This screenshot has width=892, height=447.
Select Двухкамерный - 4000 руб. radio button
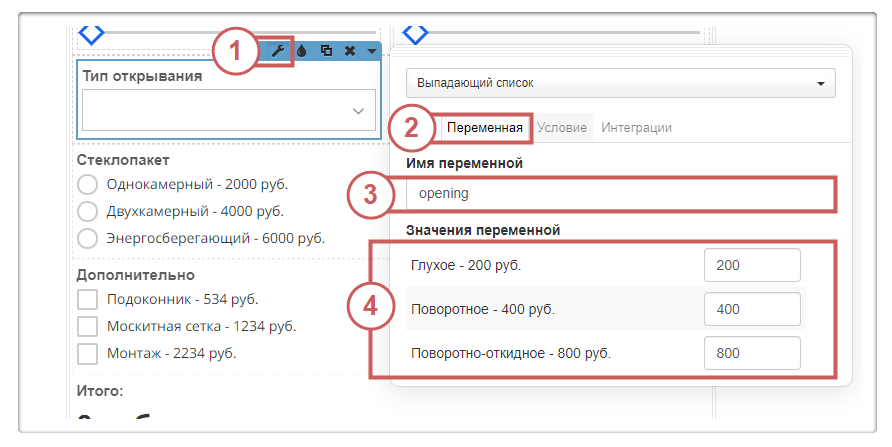(88, 212)
